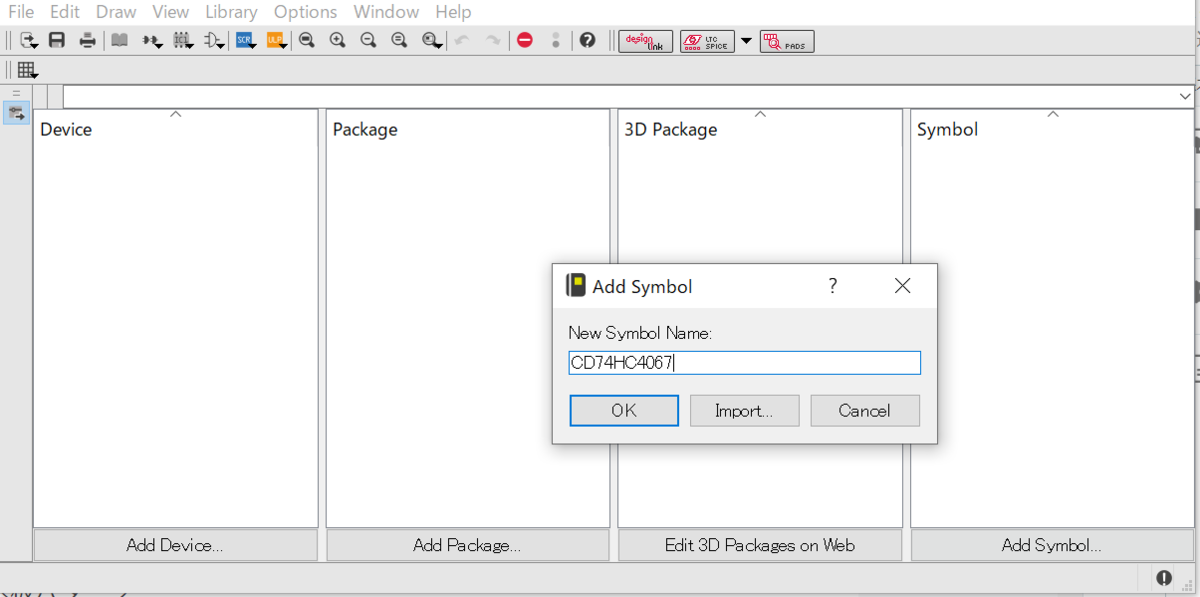Click the Symbol column sort chevron
1200x597 pixels.
click(x=1052, y=114)
